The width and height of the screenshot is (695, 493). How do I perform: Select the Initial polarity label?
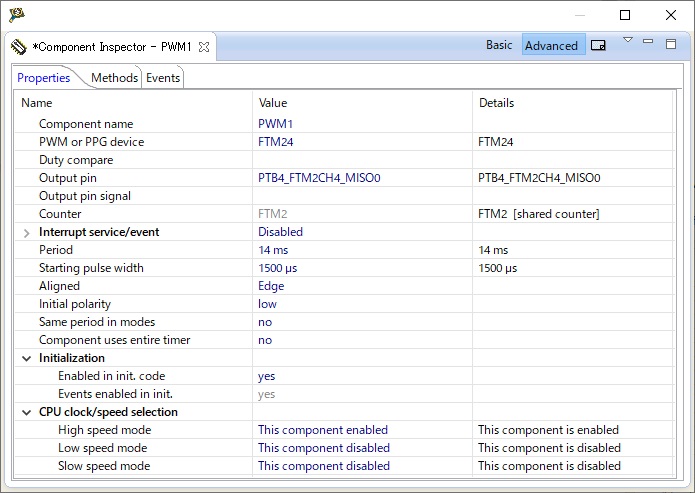[x=74, y=304]
